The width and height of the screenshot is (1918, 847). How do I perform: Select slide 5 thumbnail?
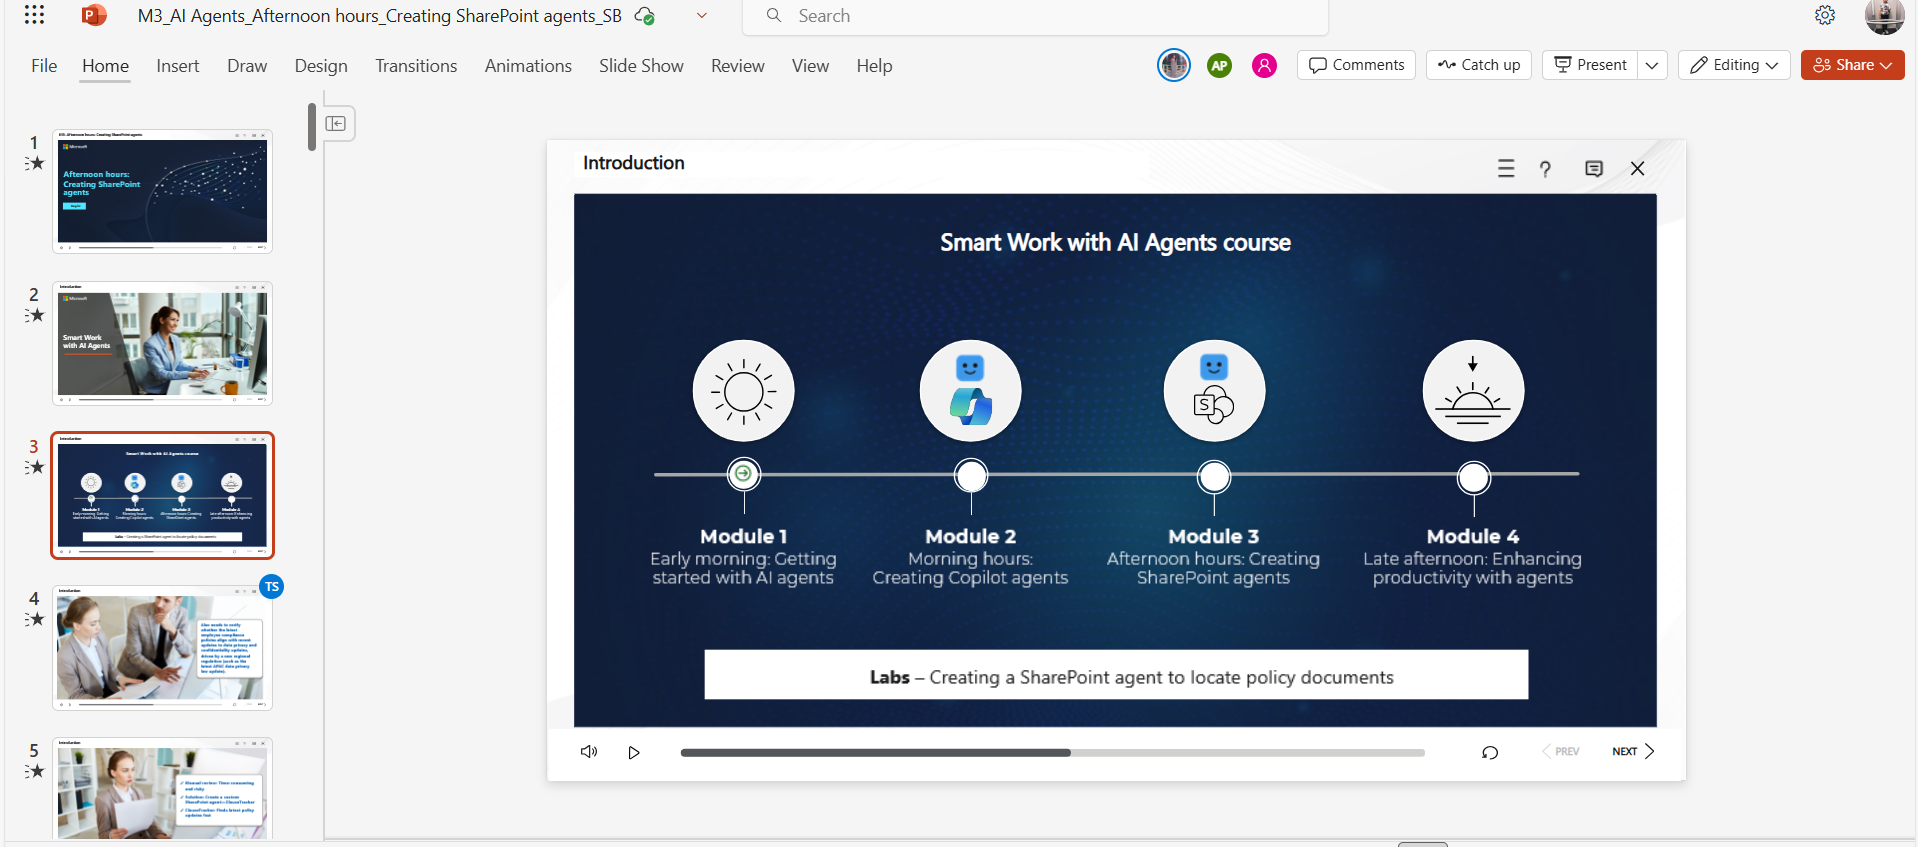pos(162,789)
